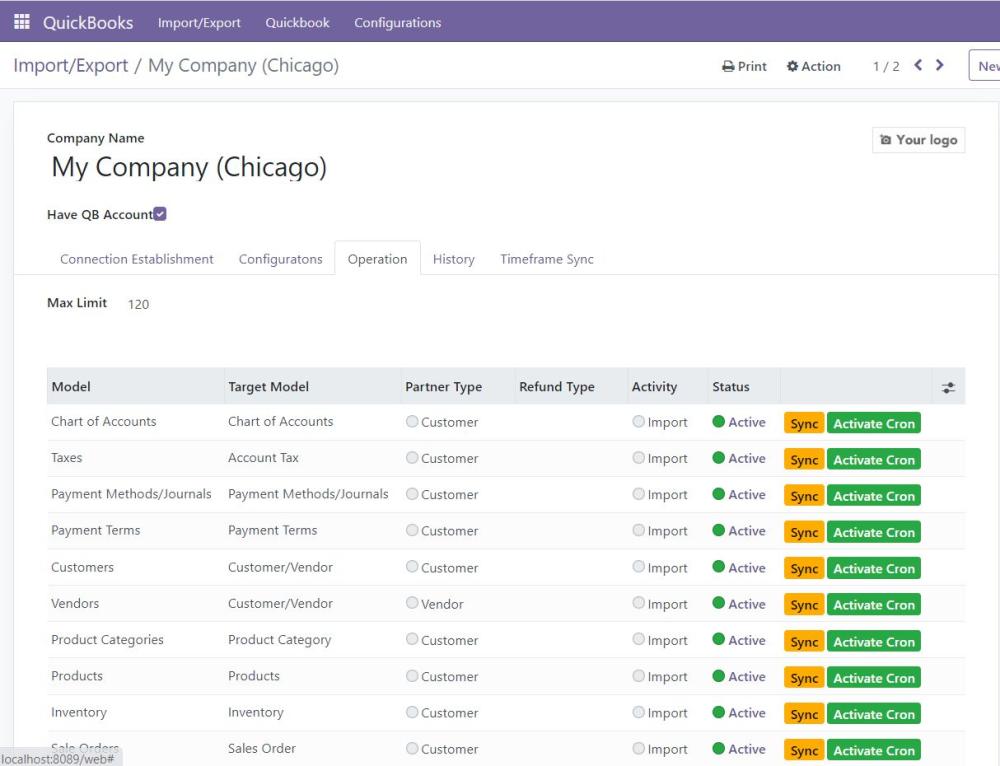Activate Cron for Sales Order row
Screen dimensions: 1000x766
(x=874, y=751)
